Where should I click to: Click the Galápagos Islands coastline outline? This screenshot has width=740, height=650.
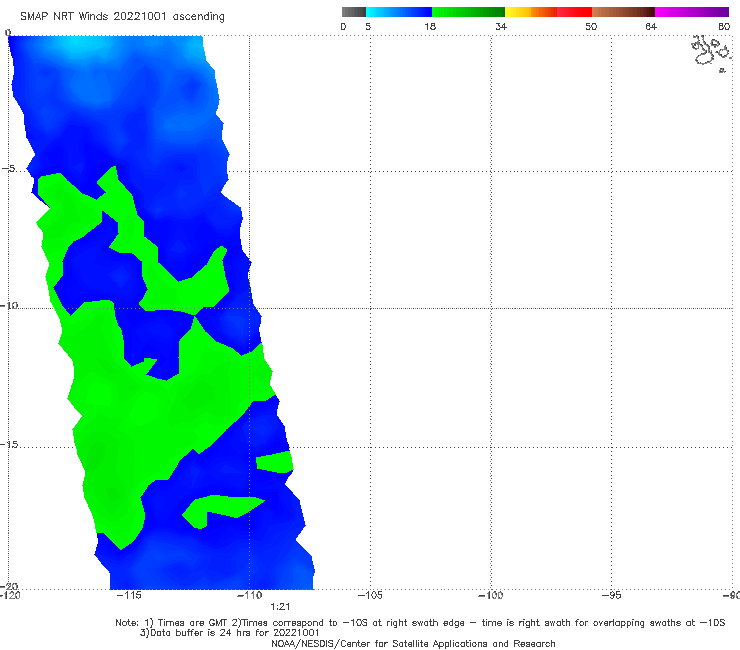coord(711,52)
